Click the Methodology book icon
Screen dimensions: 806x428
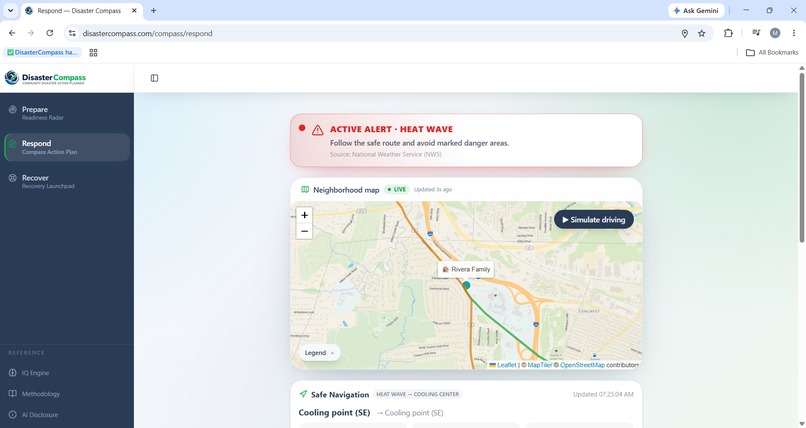pos(12,394)
